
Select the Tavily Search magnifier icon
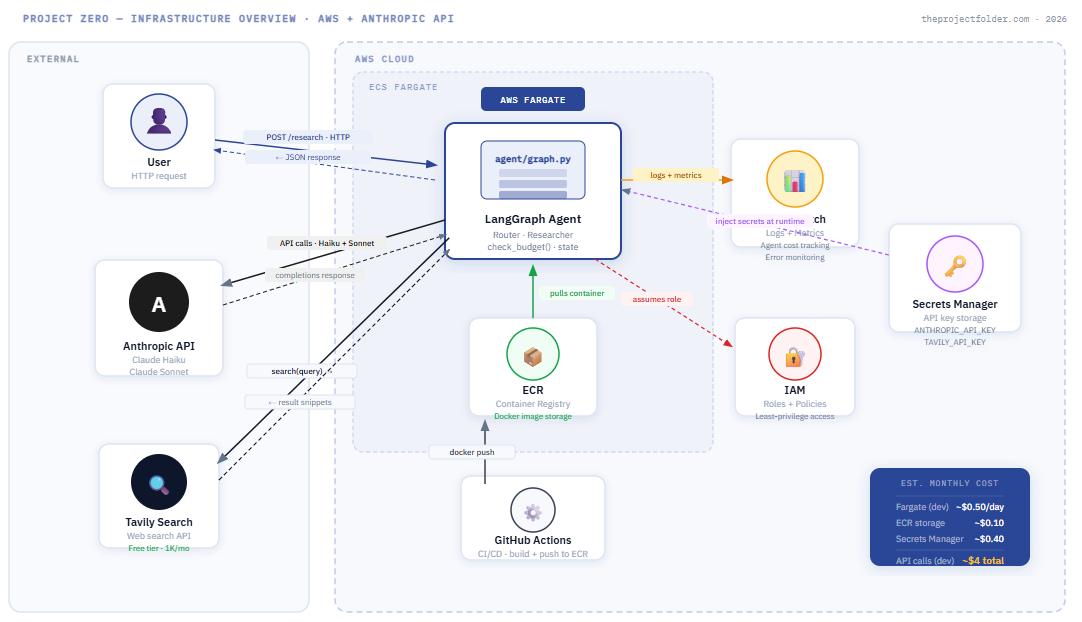click(159, 484)
